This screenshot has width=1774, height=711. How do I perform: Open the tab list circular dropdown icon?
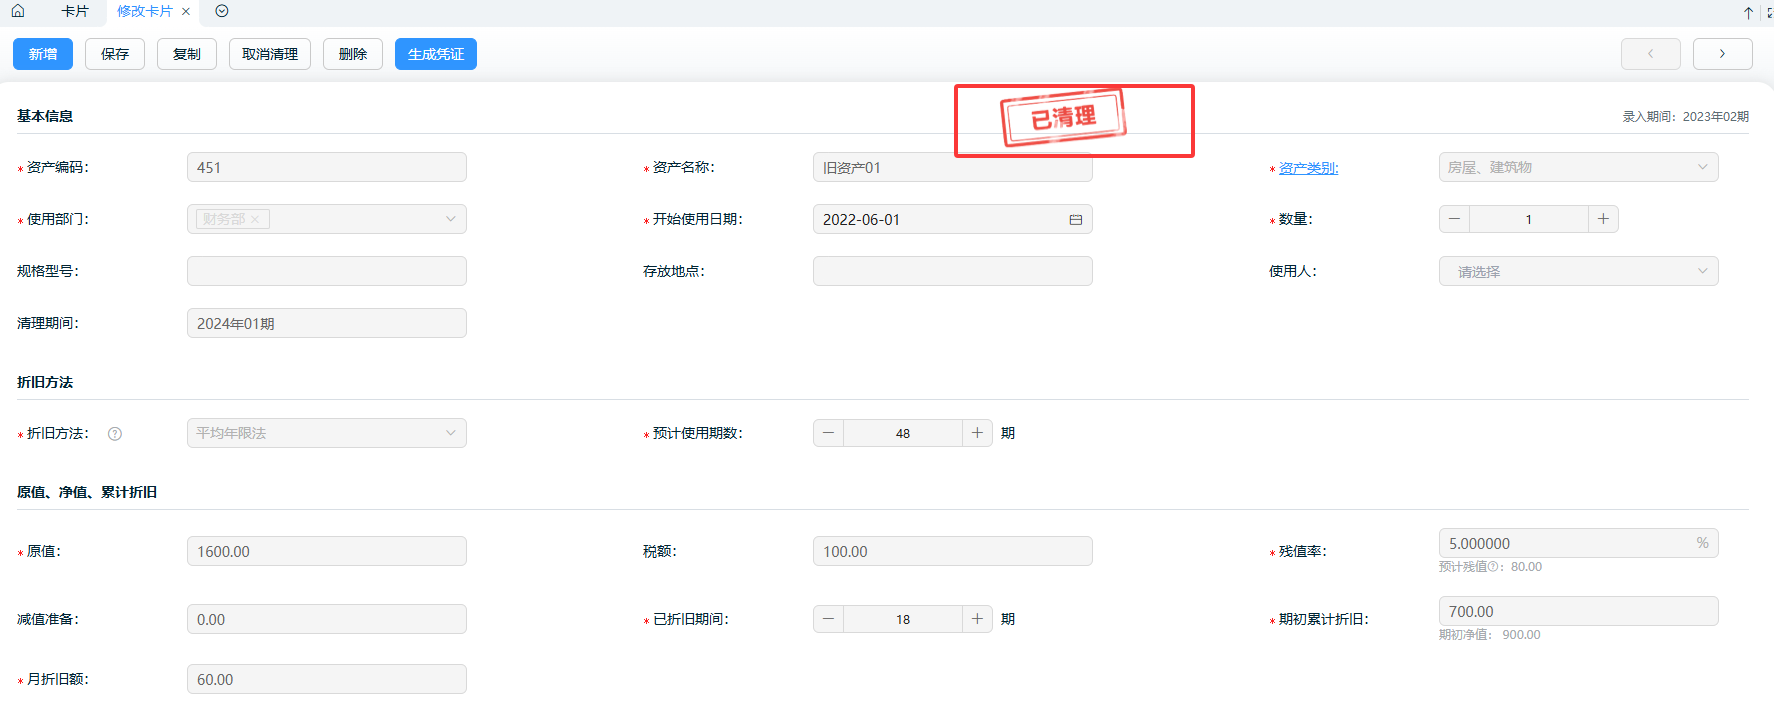click(222, 11)
